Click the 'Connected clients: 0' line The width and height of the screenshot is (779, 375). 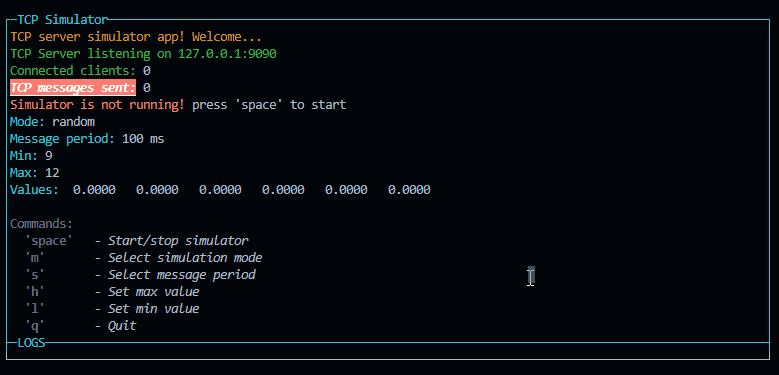click(x=80, y=71)
